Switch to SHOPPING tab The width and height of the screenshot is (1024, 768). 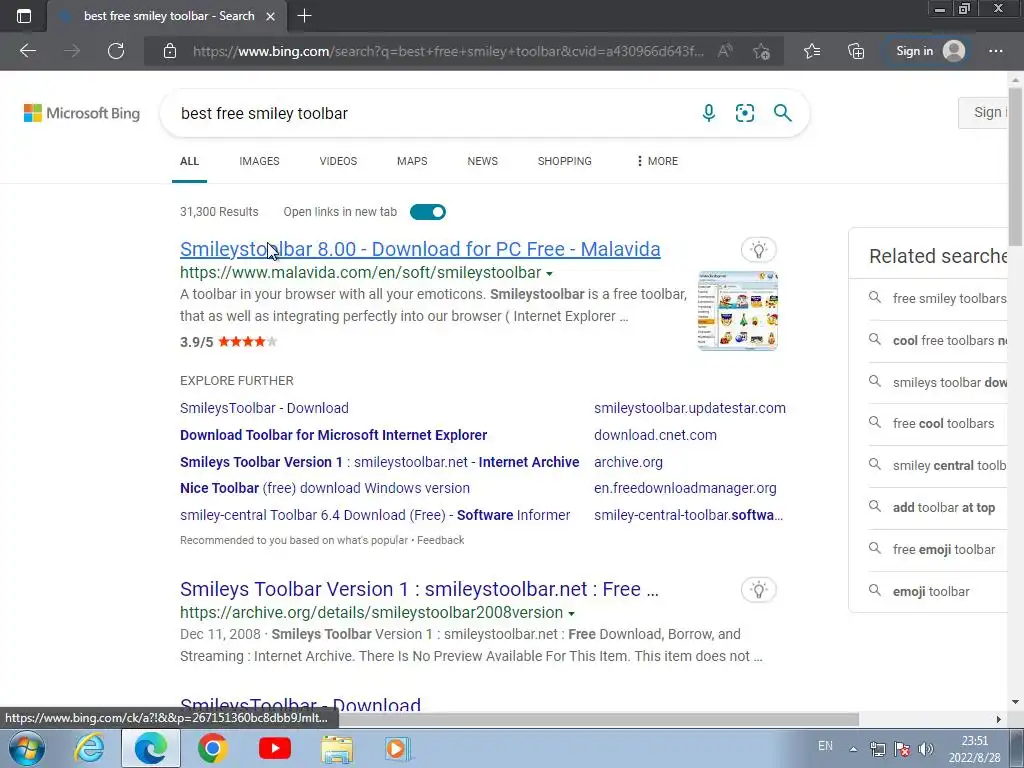[x=565, y=161]
